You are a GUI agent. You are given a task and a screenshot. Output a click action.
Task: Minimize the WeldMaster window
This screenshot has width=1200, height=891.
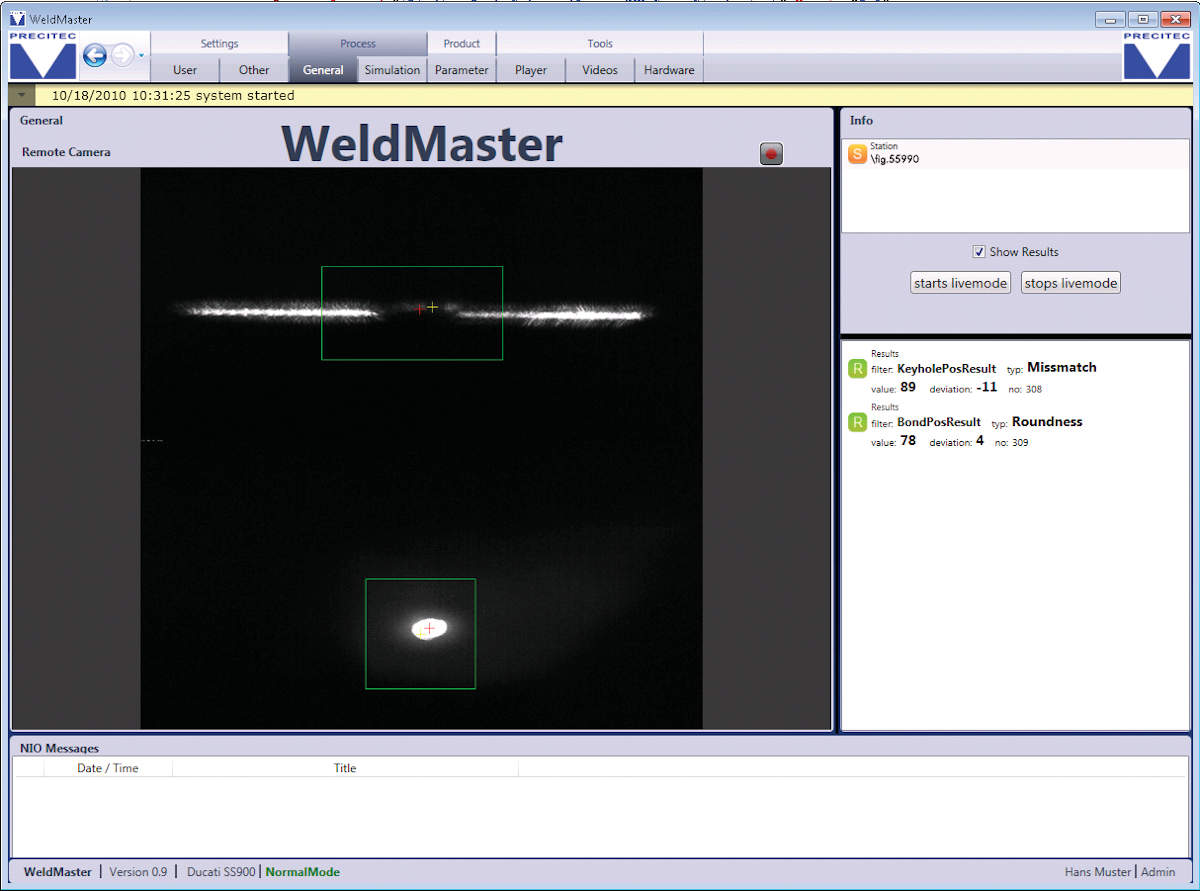coord(1111,19)
